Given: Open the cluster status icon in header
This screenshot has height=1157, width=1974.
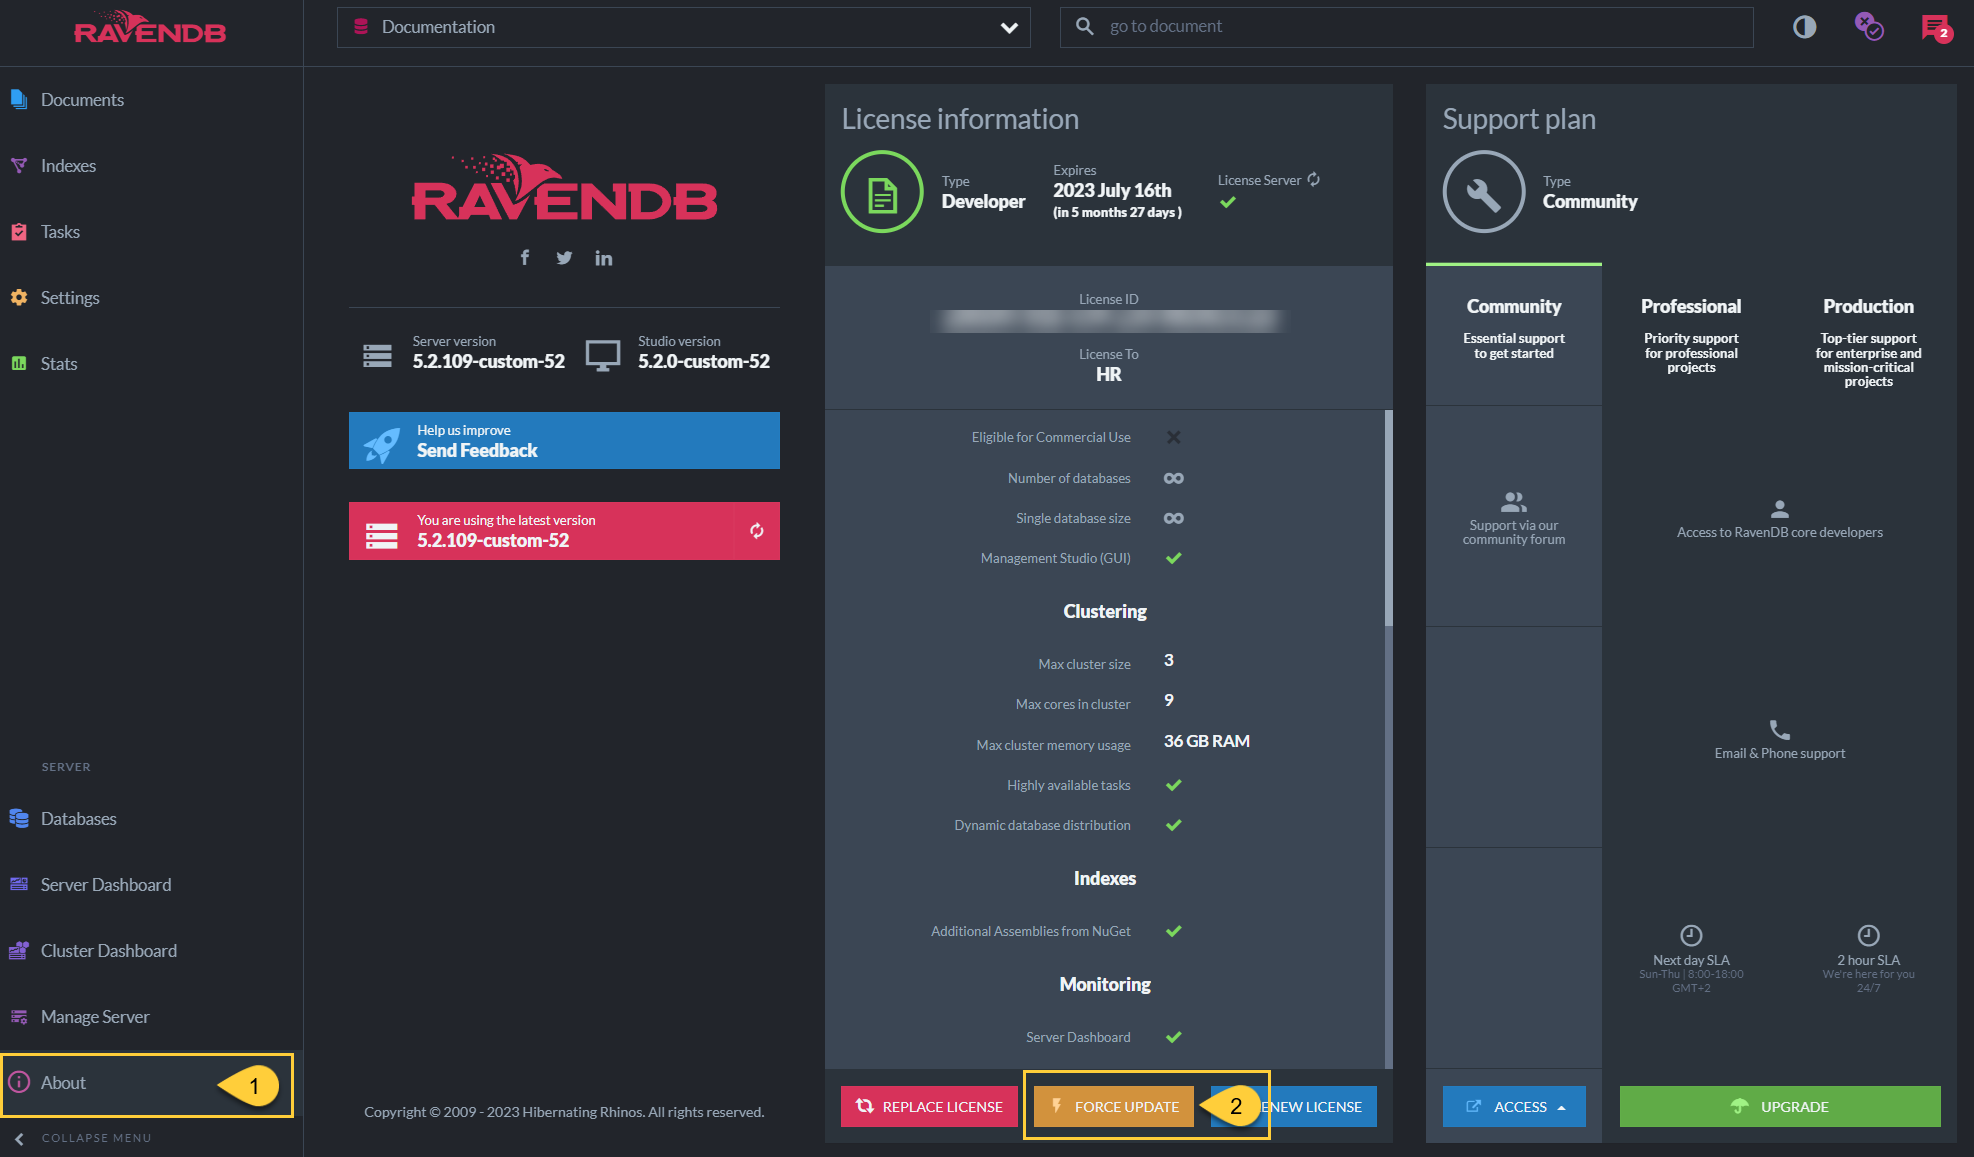Looking at the screenshot, I should [x=1869, y=27].
